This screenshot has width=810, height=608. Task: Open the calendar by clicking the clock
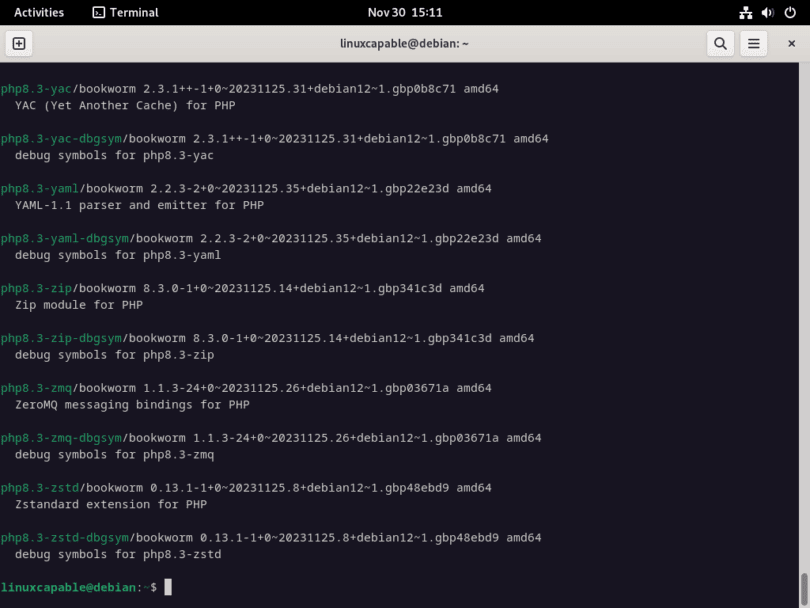tap(405, 12)
